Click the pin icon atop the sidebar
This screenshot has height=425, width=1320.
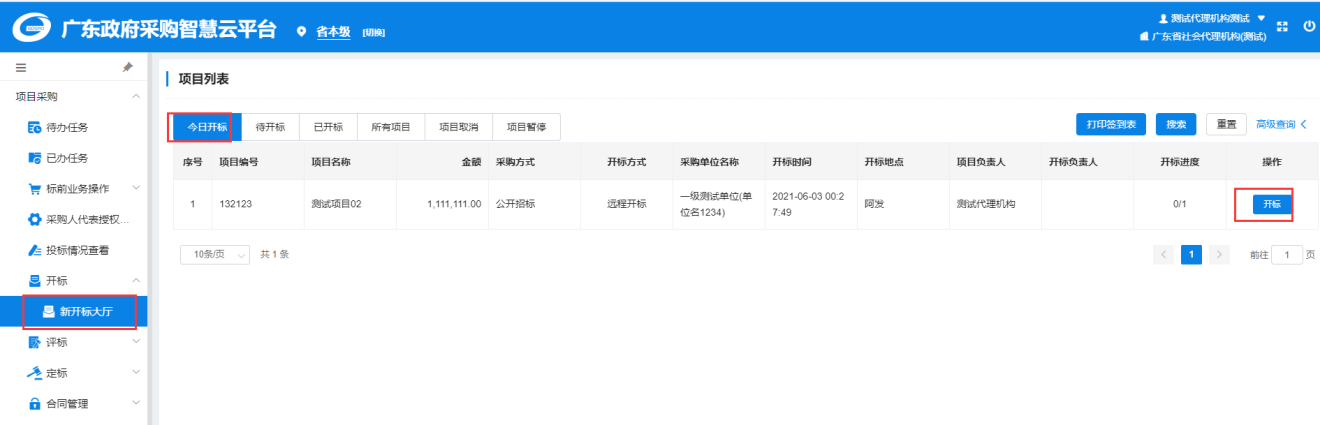click(127, 67)
